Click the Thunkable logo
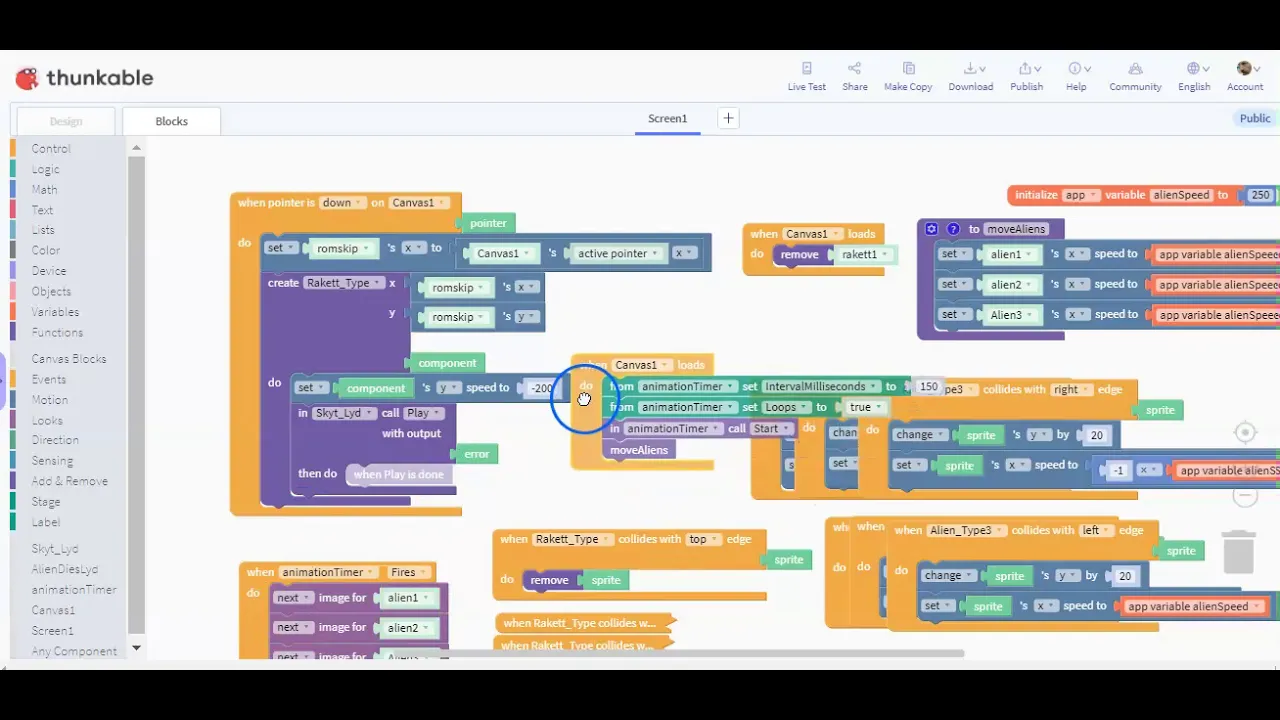This screenshot has width=1280, height=720. click(84, 78)
